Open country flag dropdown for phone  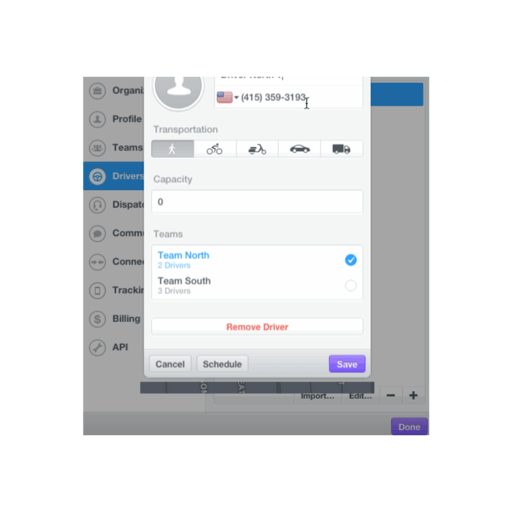[228, 97]
